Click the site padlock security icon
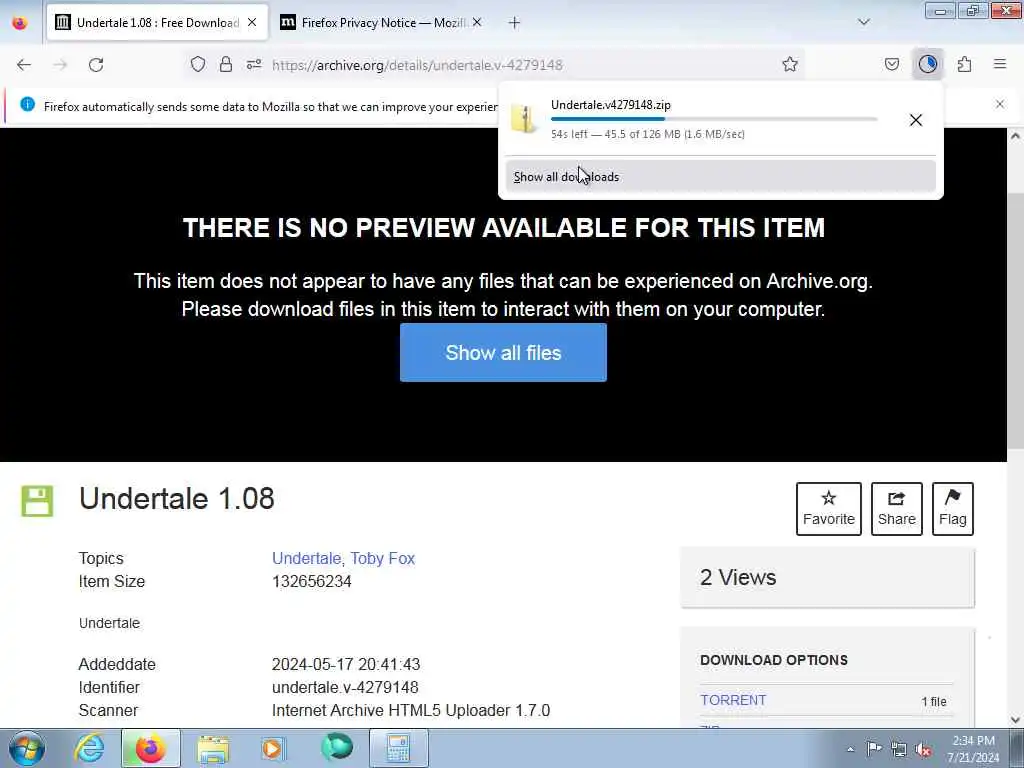This screenshot has height=768, width=1024. (226, 64)
